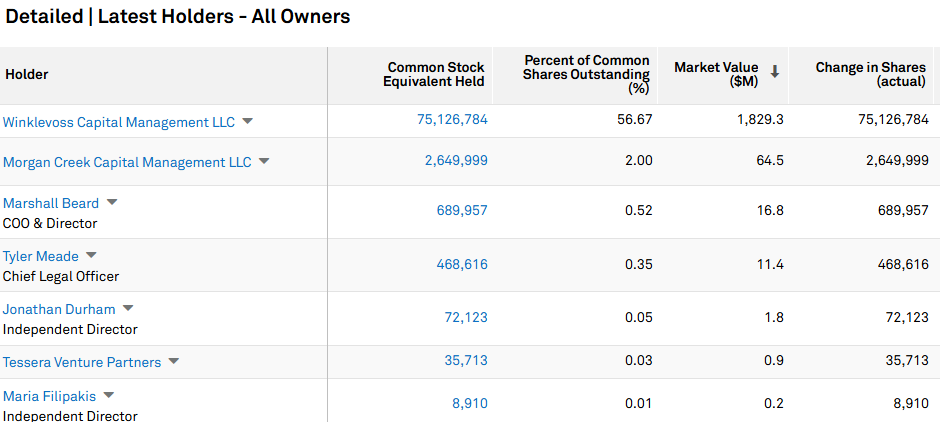This screenshot has height=422, width=940.
Task: Open dropdown arrow beside Maria Filipakis
Action: point(108,396)
